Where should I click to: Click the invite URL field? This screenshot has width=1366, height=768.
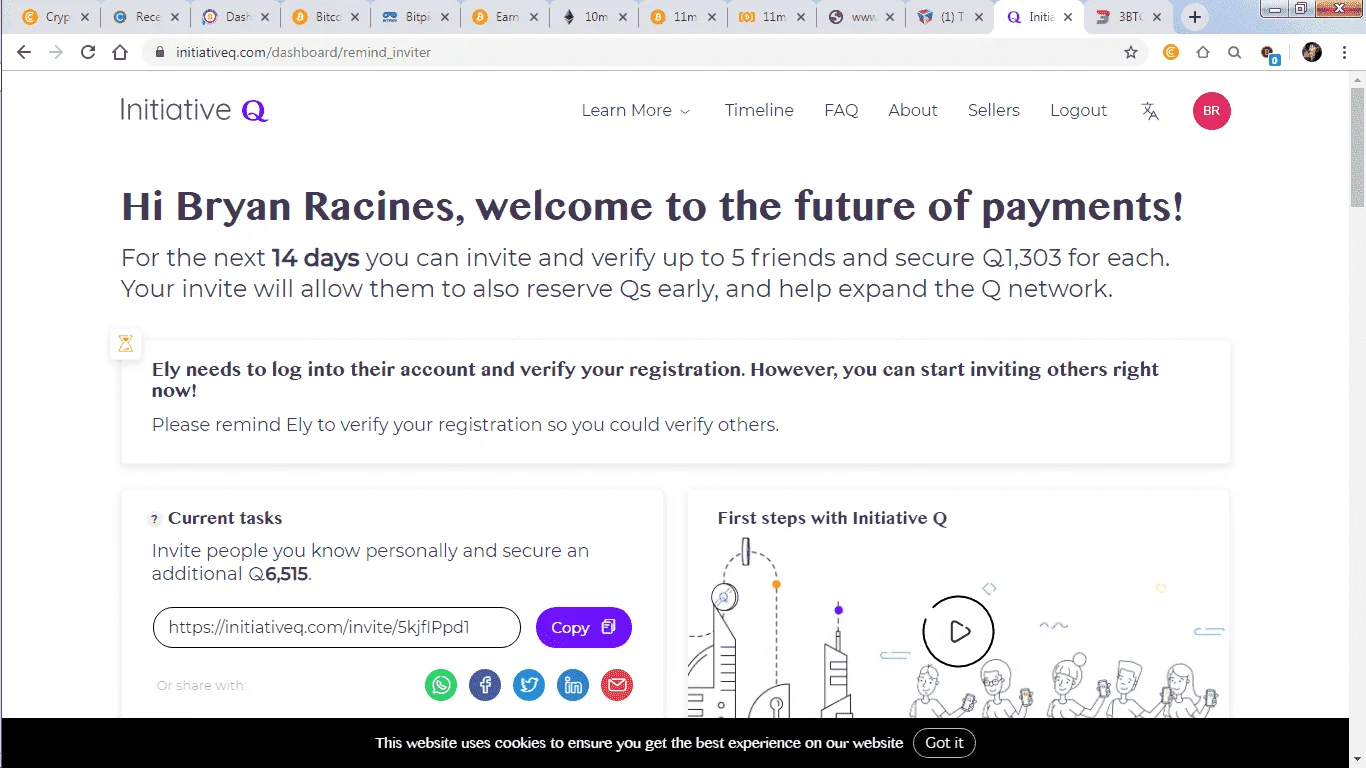337,628
